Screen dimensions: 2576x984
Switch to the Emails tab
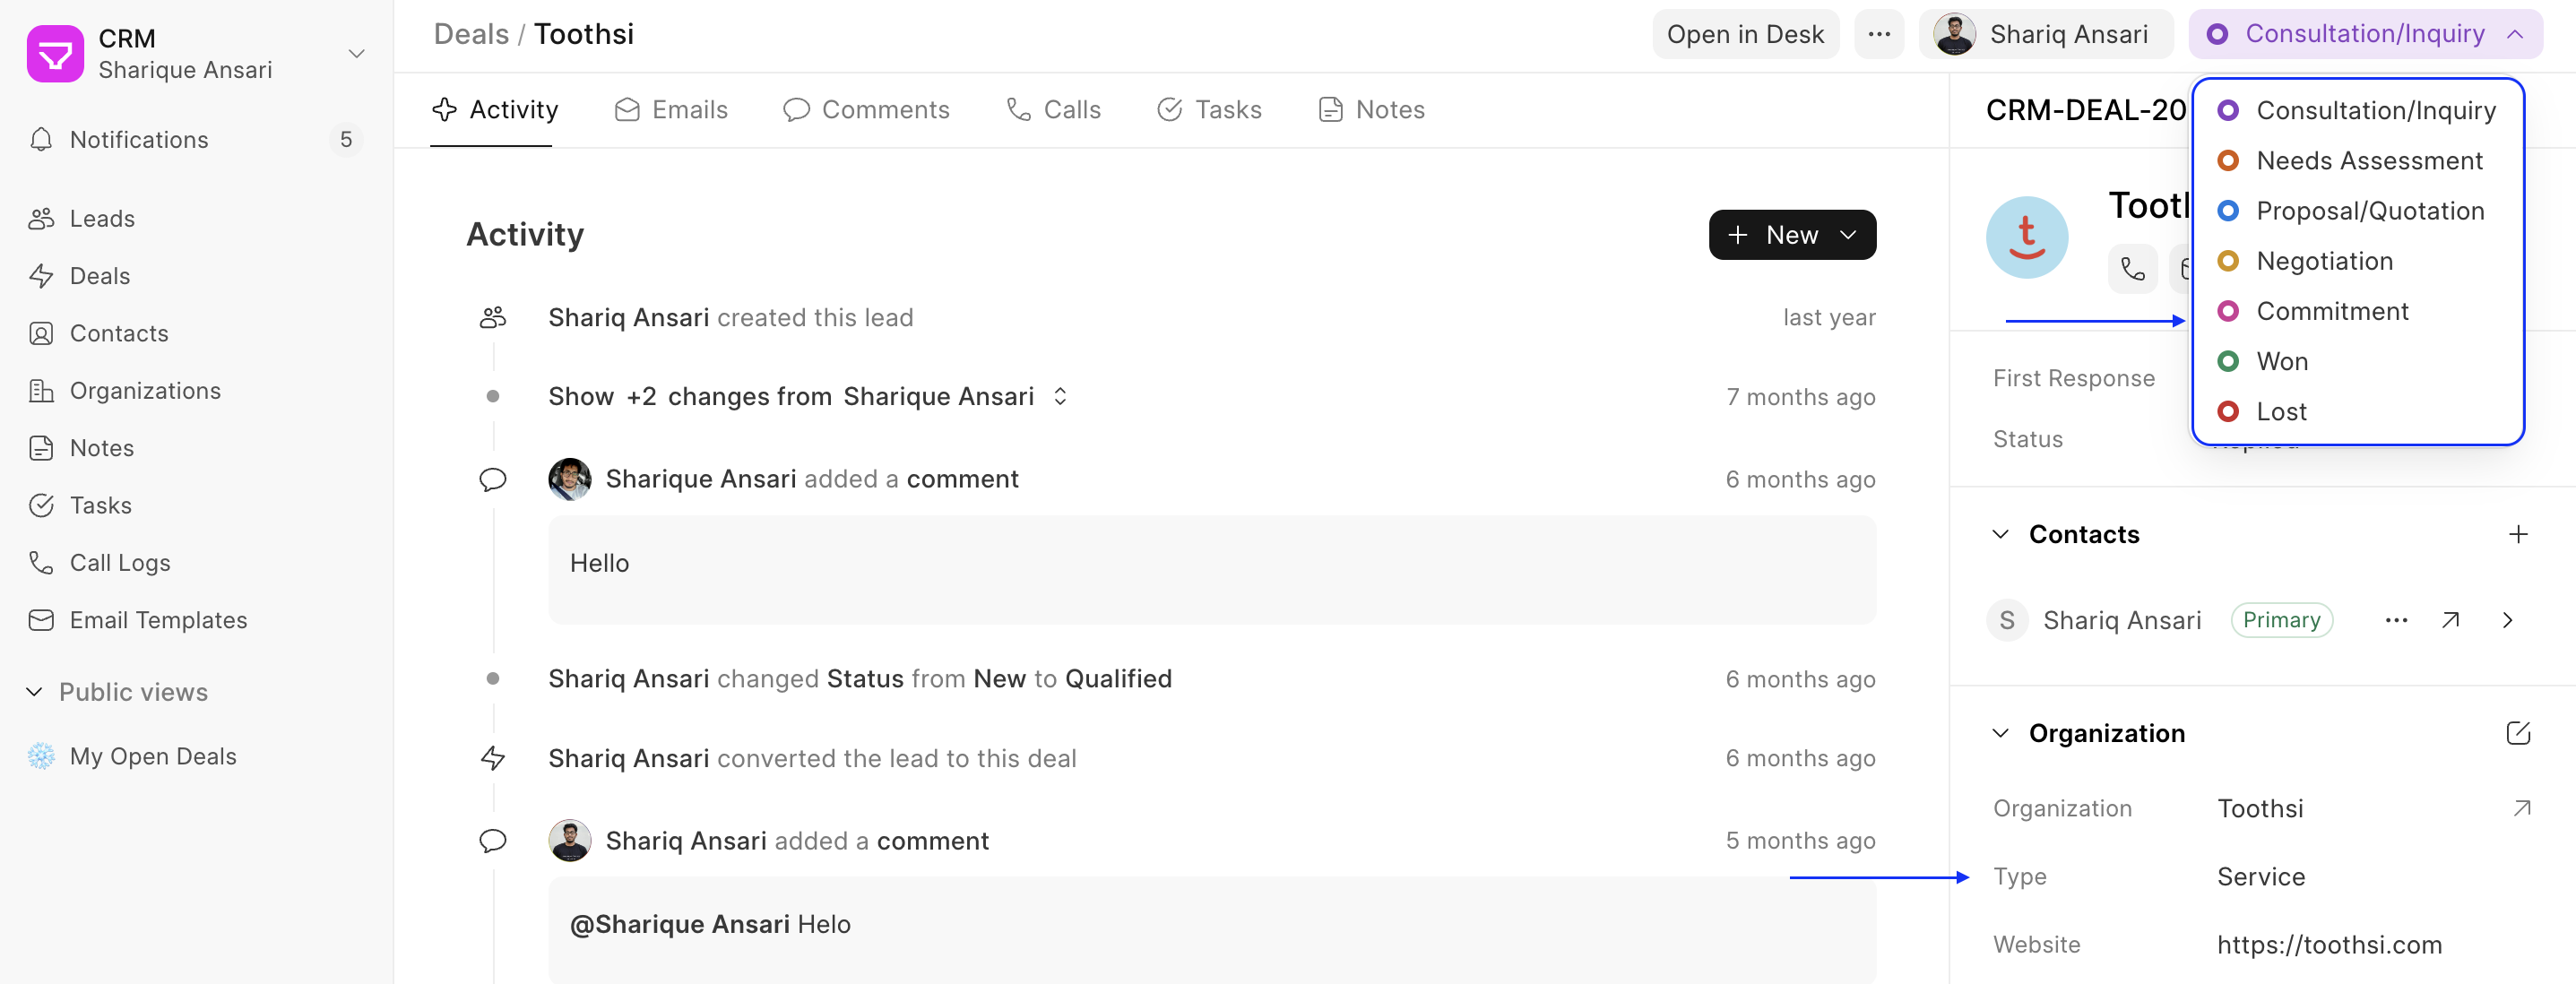(x=671, y=110)
